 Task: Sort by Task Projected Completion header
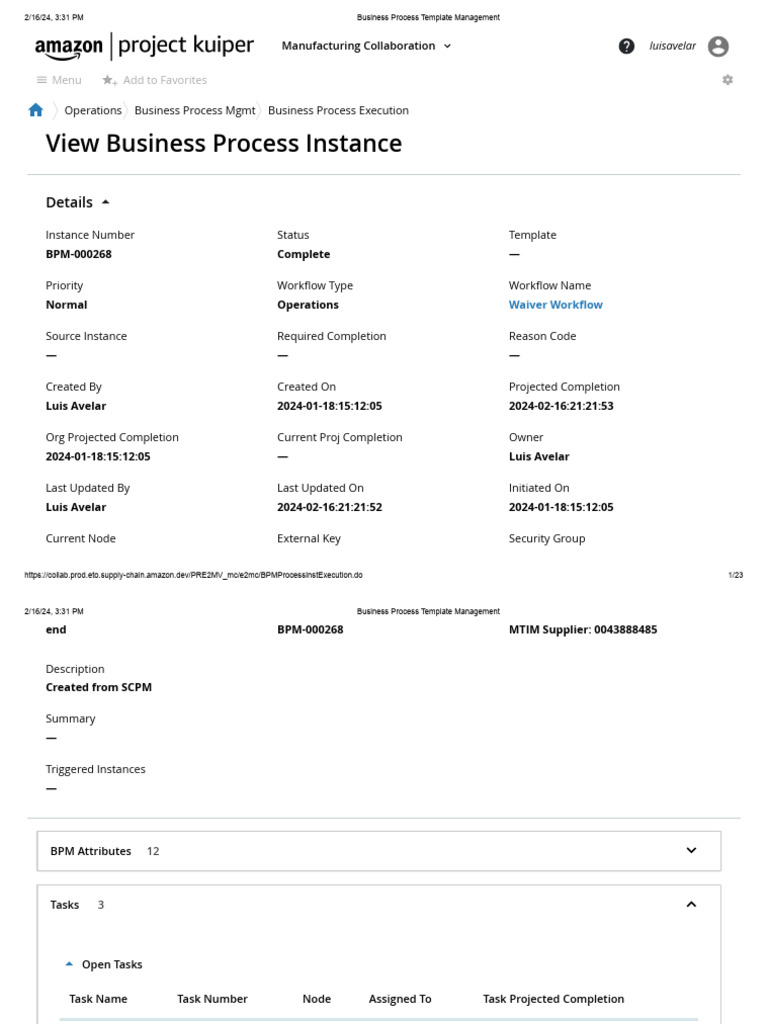tap(553, 999)
